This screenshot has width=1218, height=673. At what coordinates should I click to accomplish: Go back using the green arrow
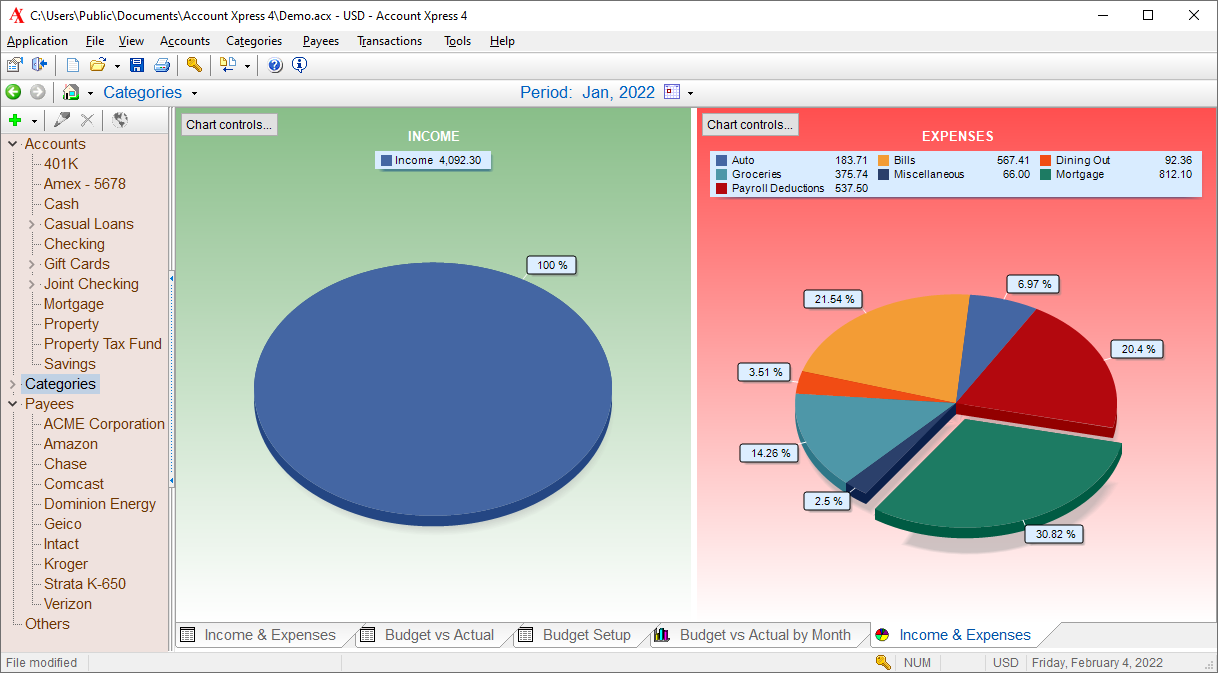click(13, 92)
